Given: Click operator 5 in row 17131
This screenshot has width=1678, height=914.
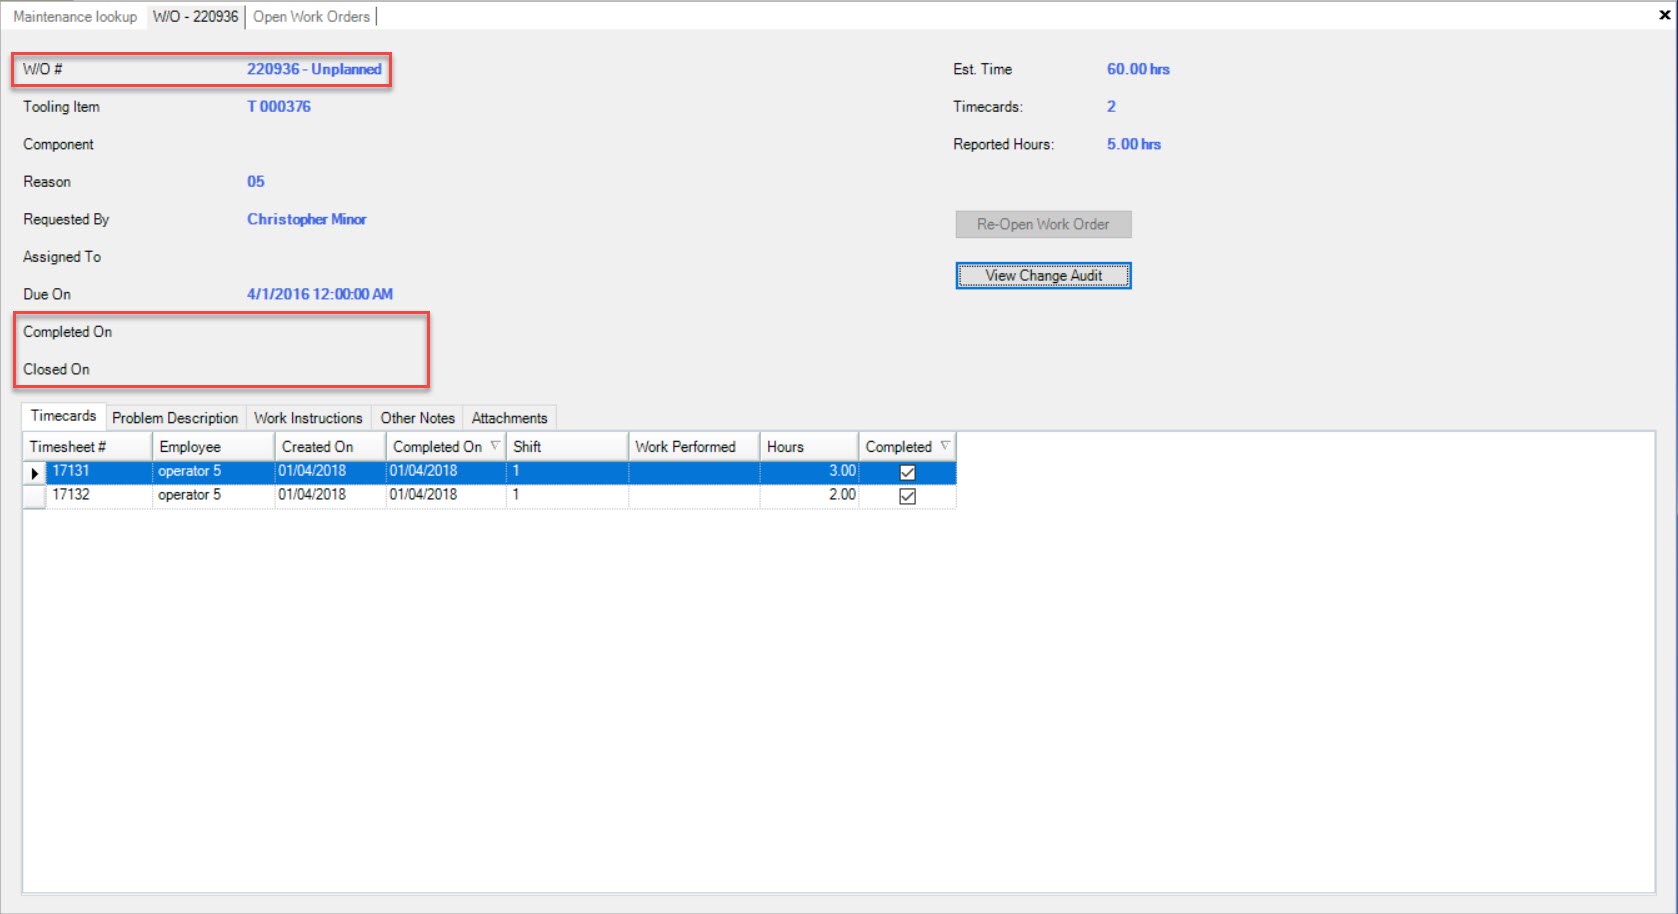Looking at the screenshot, I should (x=213, y=471).
